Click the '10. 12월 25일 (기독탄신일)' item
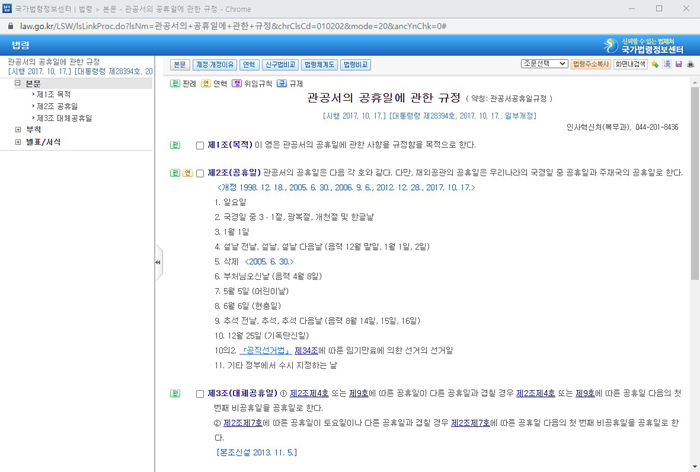This screenshot has width=700, height=472. pyautogui.click(x=261, y=335)
